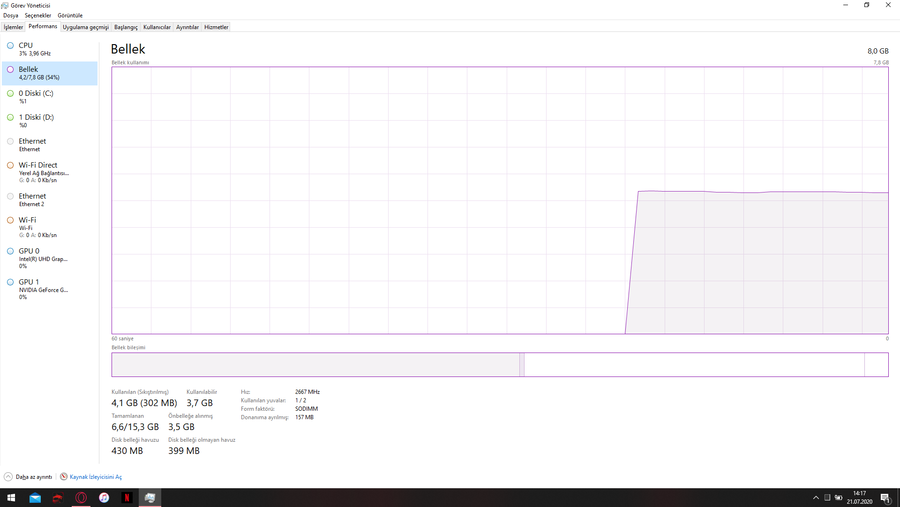The image size is (900, 507).
Task: Select the Wi-Fi adapter entry
Action: (x=49, y=227)
